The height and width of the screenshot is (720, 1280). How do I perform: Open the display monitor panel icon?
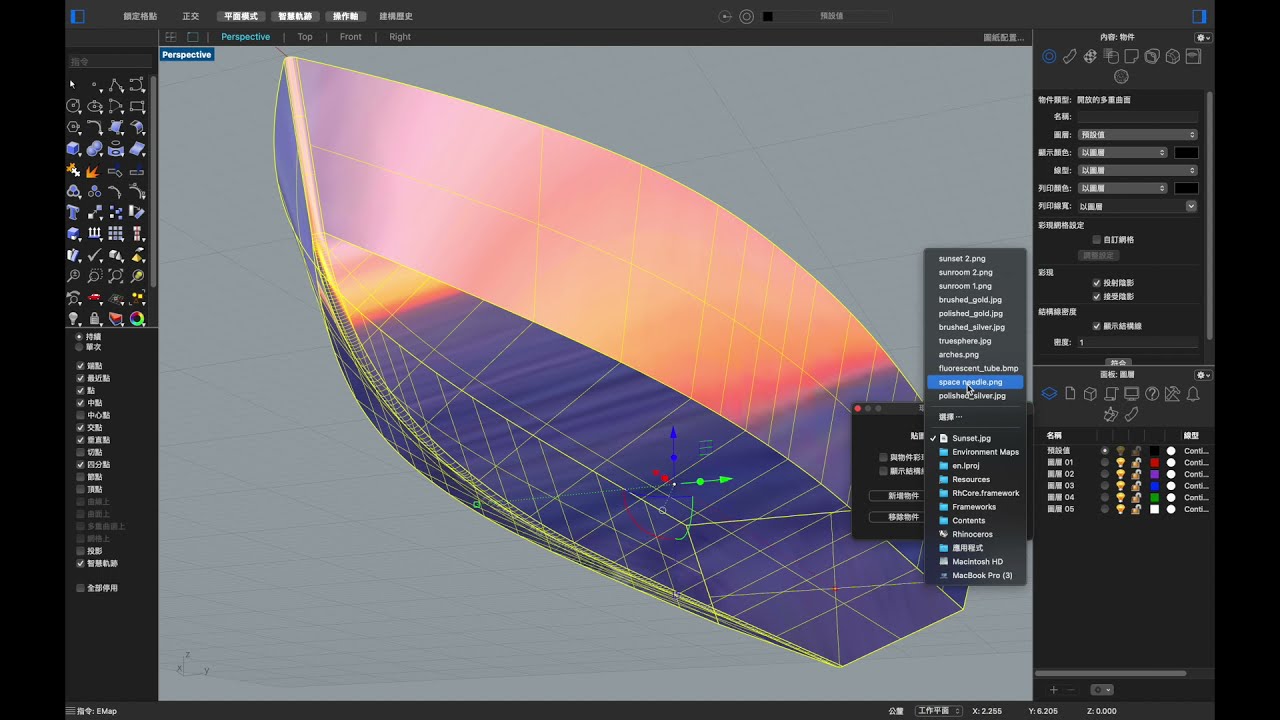point(1131,394)
